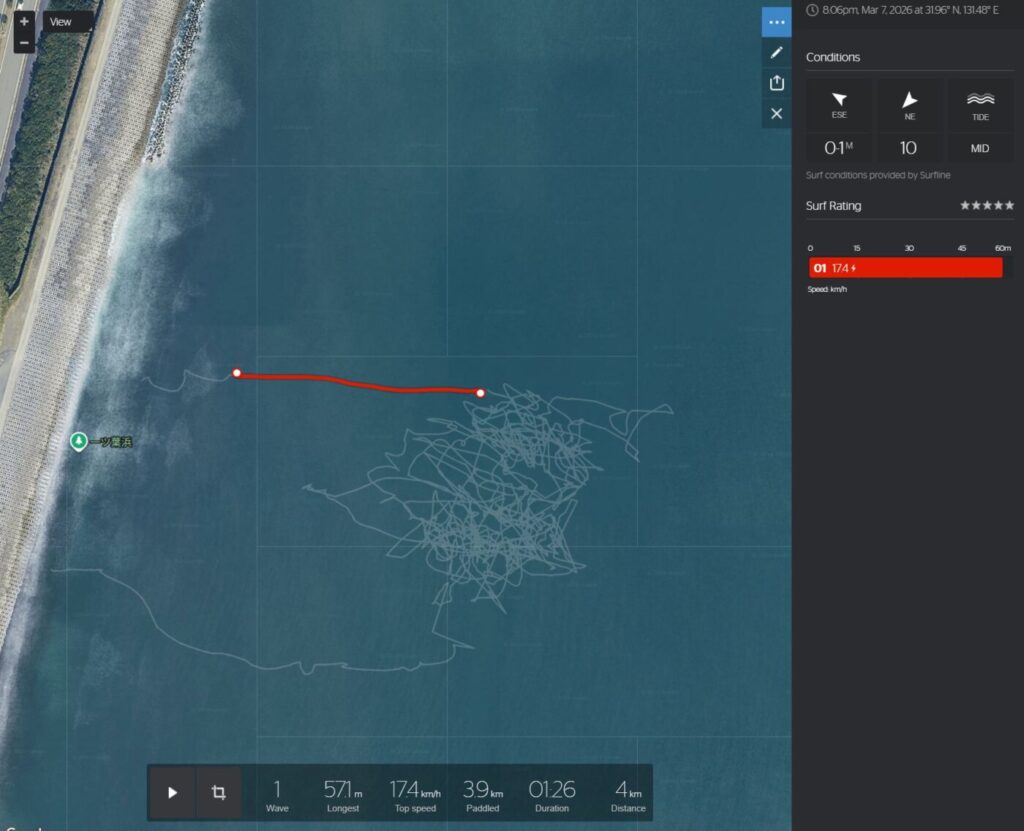Click the pencil edit session icon

point(776,52)
